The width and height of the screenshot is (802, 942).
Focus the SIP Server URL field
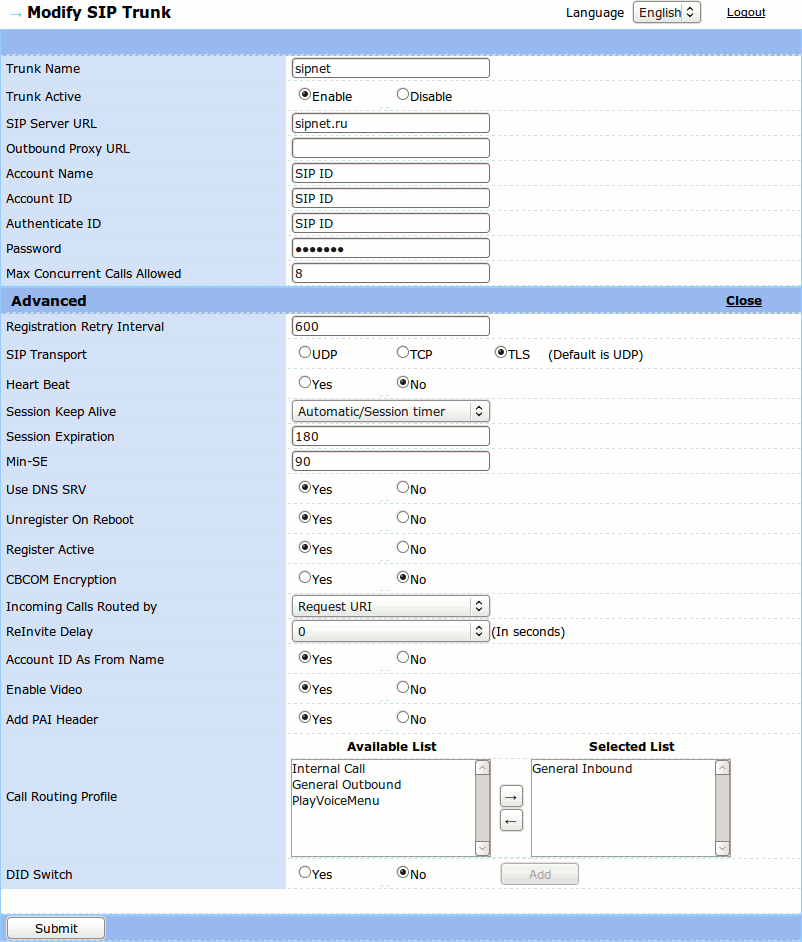pyautogui.click(x=390, y=123)
